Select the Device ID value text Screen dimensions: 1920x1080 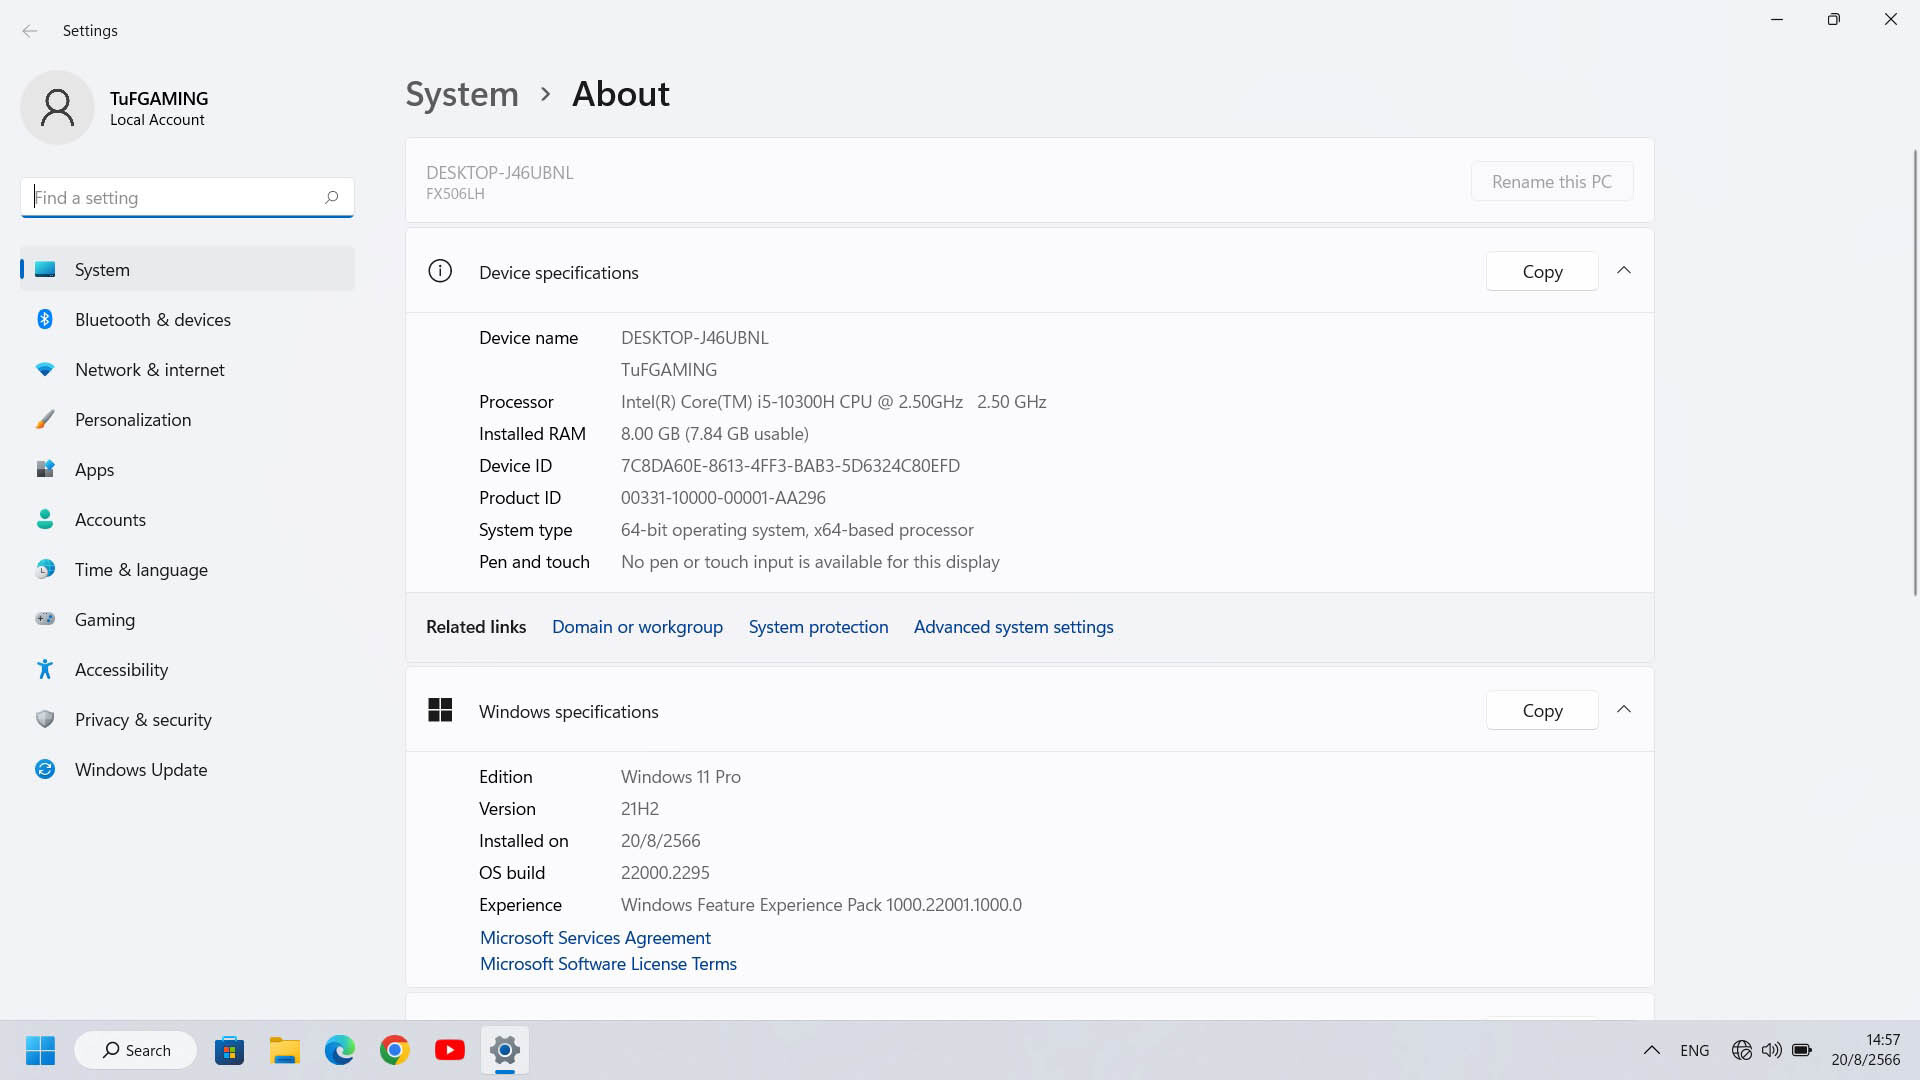pyautogui.click(x=790, y=466)
